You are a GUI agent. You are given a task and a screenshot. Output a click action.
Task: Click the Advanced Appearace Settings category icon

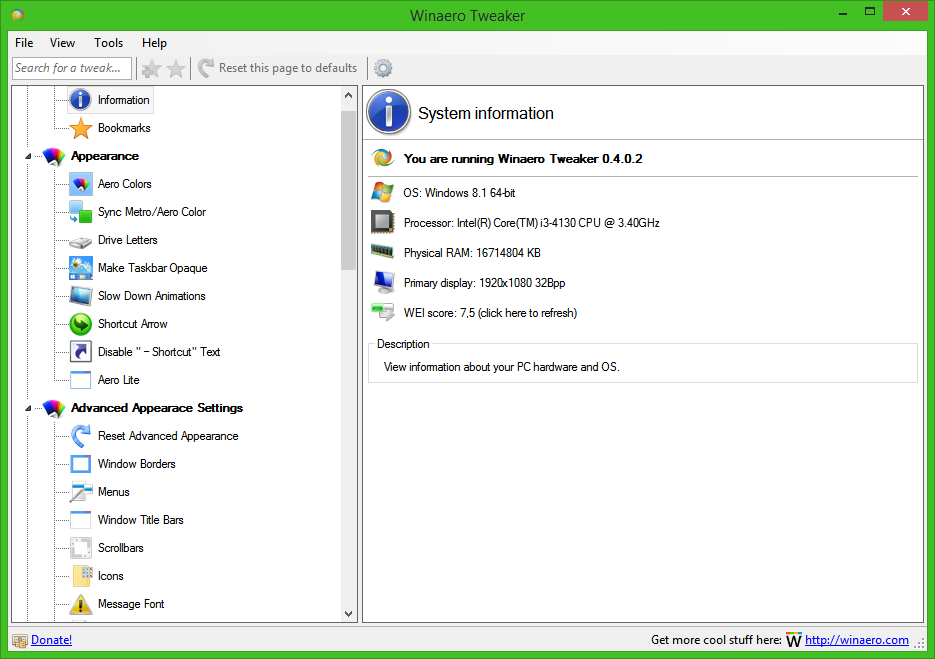54,409
